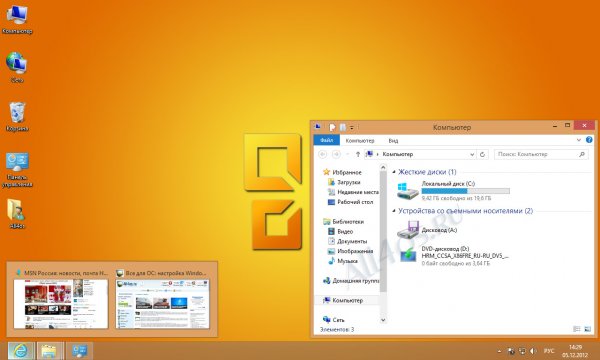Select DVD-дисковод (D:) drive

[453, 256]
